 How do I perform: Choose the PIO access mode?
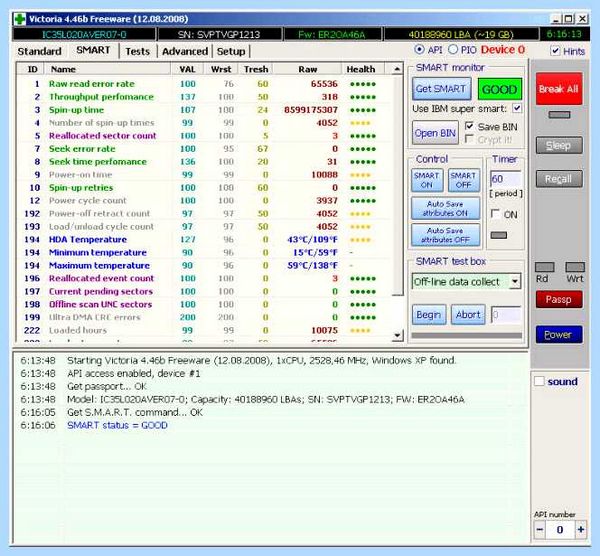(453, 49)
